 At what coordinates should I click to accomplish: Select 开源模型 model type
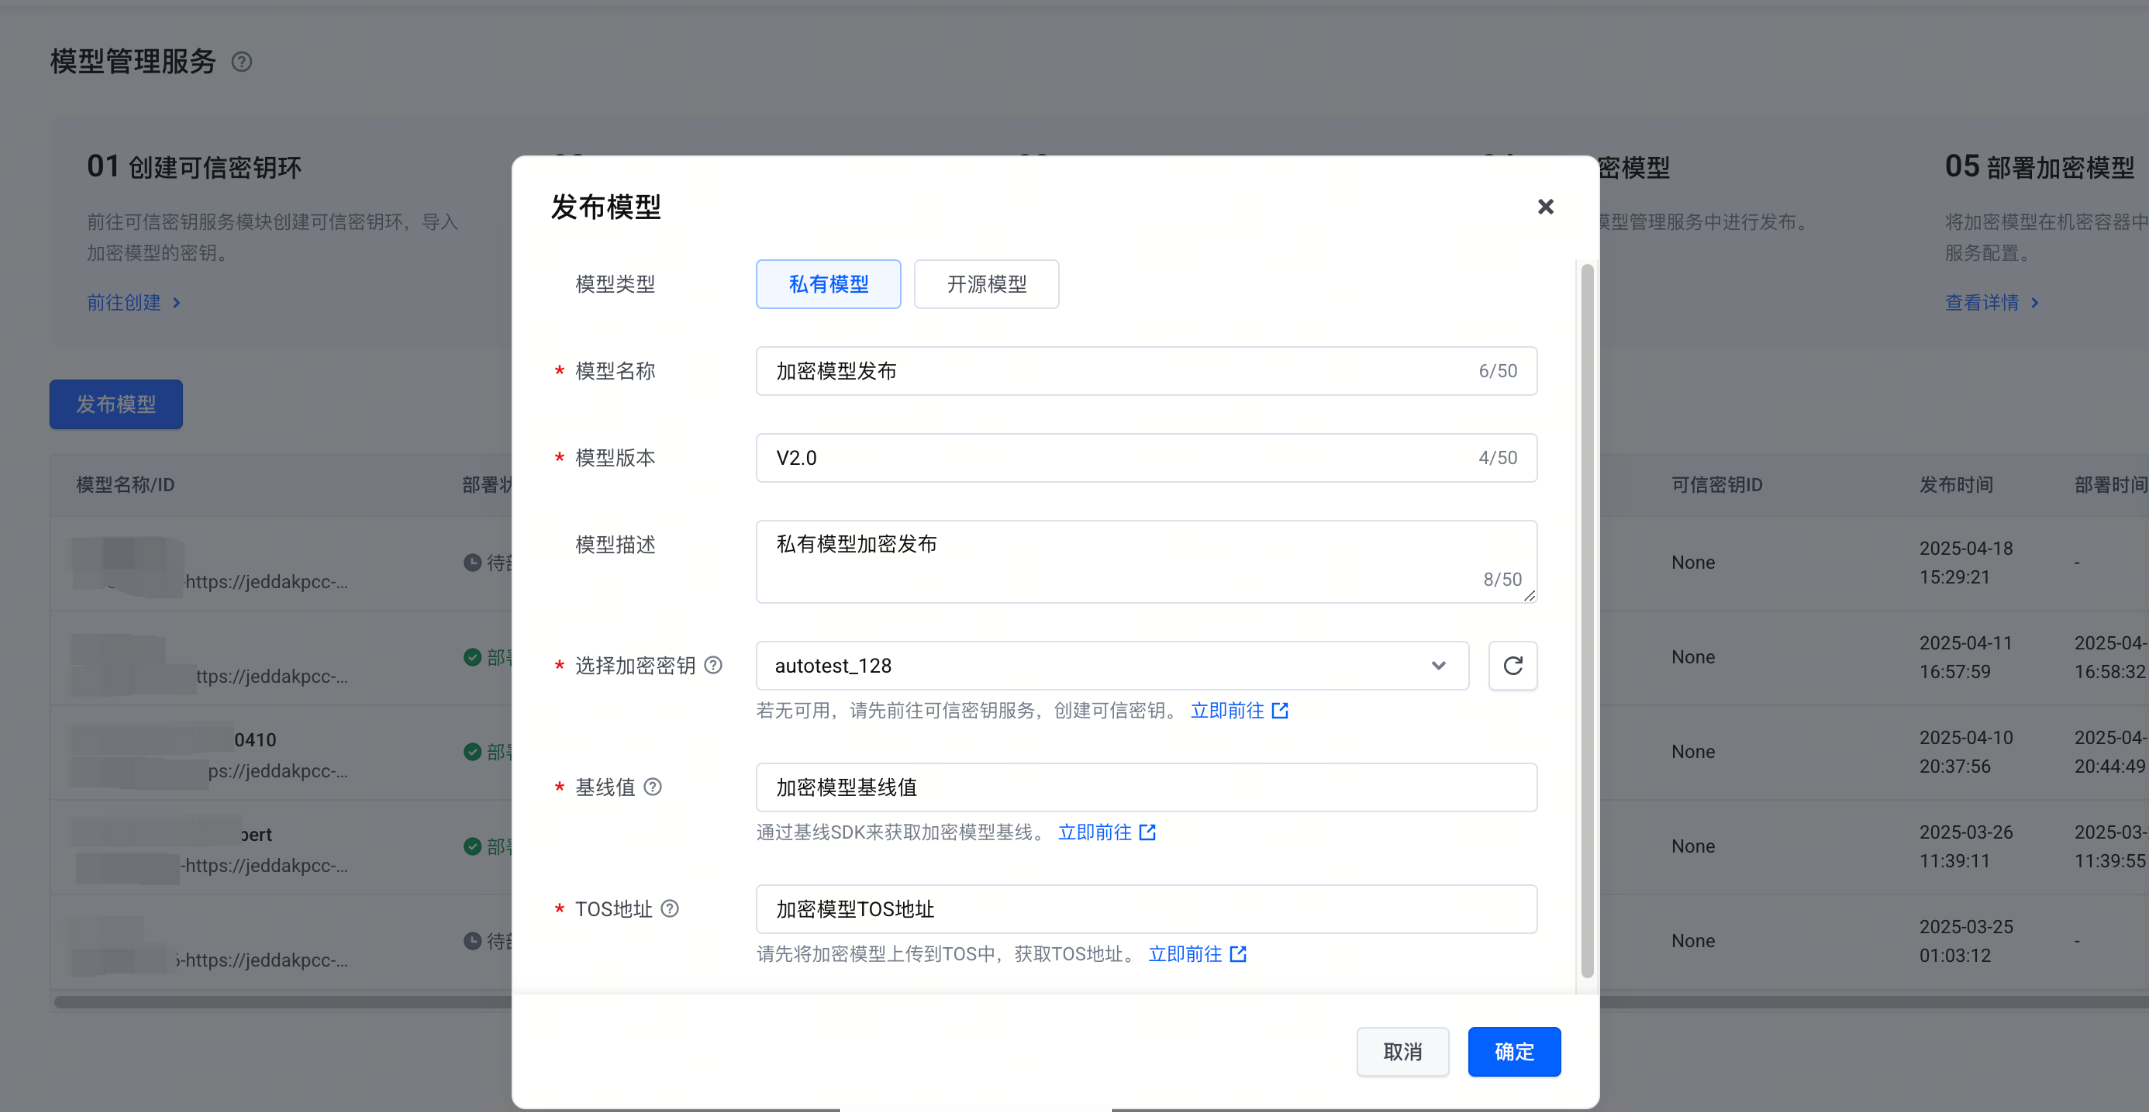point(986,284)
